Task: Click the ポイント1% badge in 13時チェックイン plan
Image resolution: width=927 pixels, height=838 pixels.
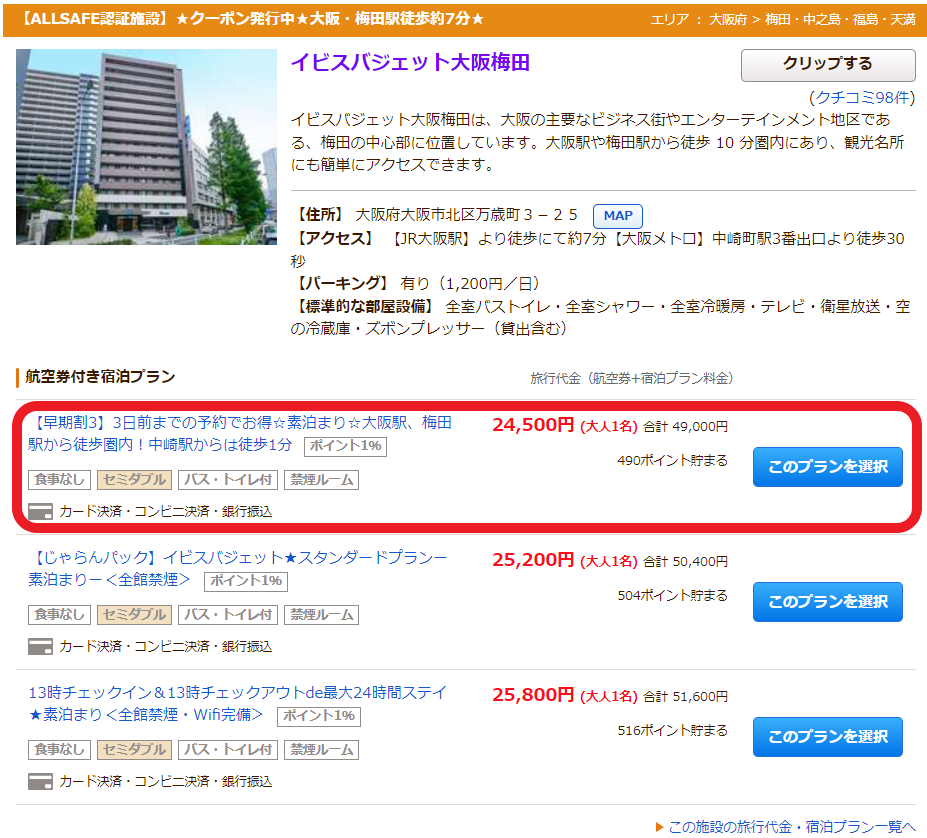Action: coord(319,716)
